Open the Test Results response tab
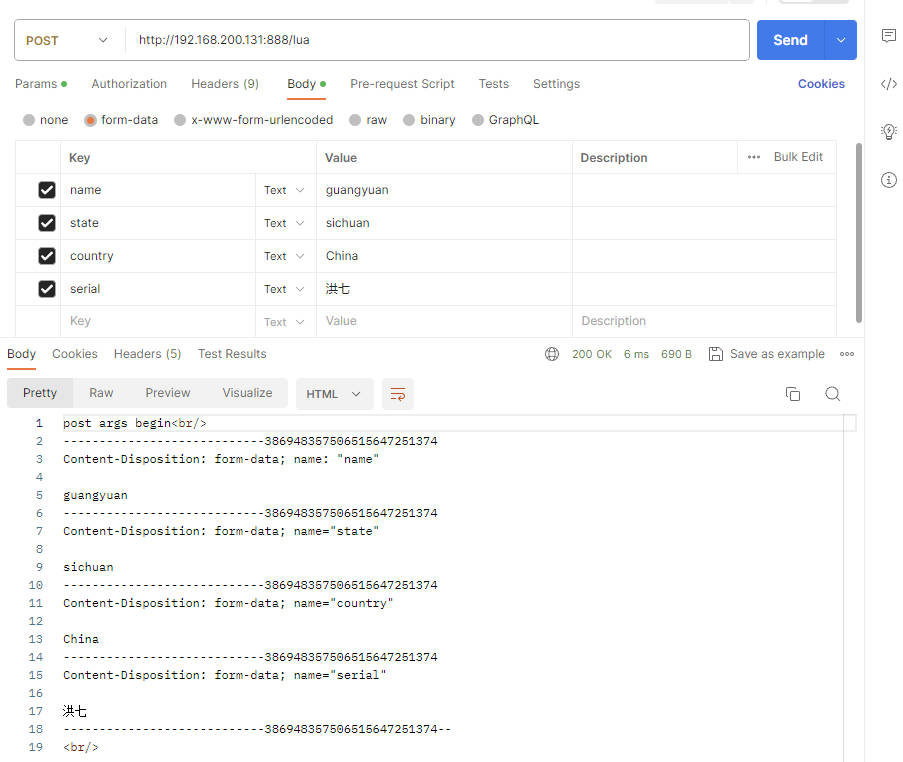The width and height of the screenshot is (903, 762). [x=232, y=354]
